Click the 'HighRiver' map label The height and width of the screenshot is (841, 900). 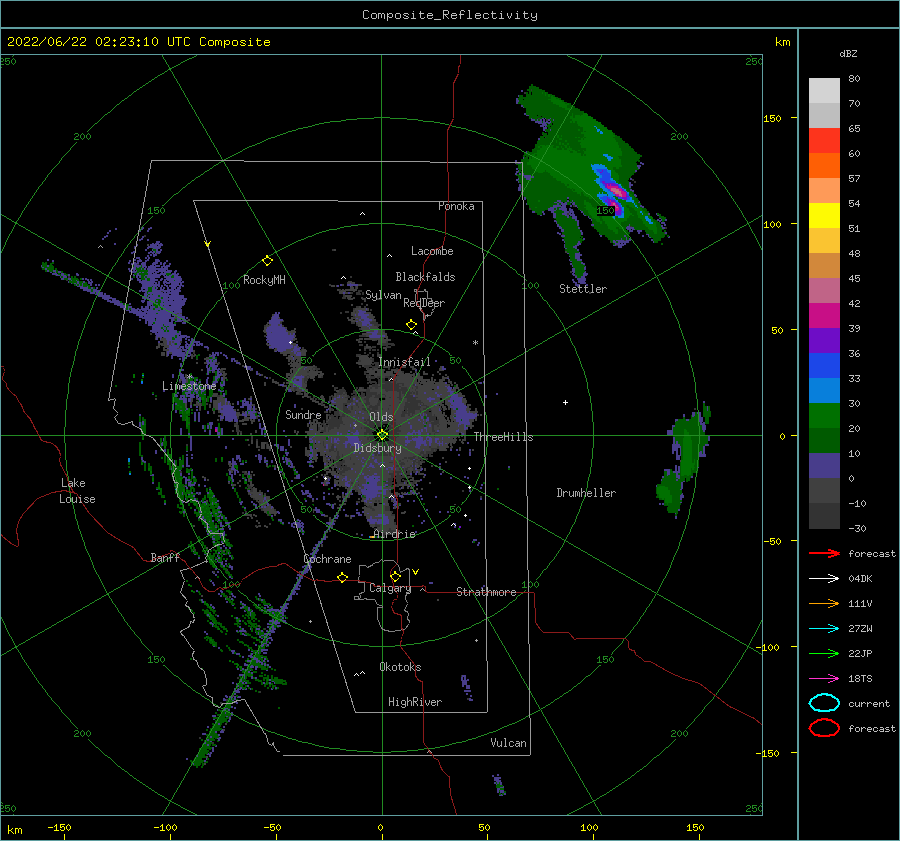coord(415,702)
